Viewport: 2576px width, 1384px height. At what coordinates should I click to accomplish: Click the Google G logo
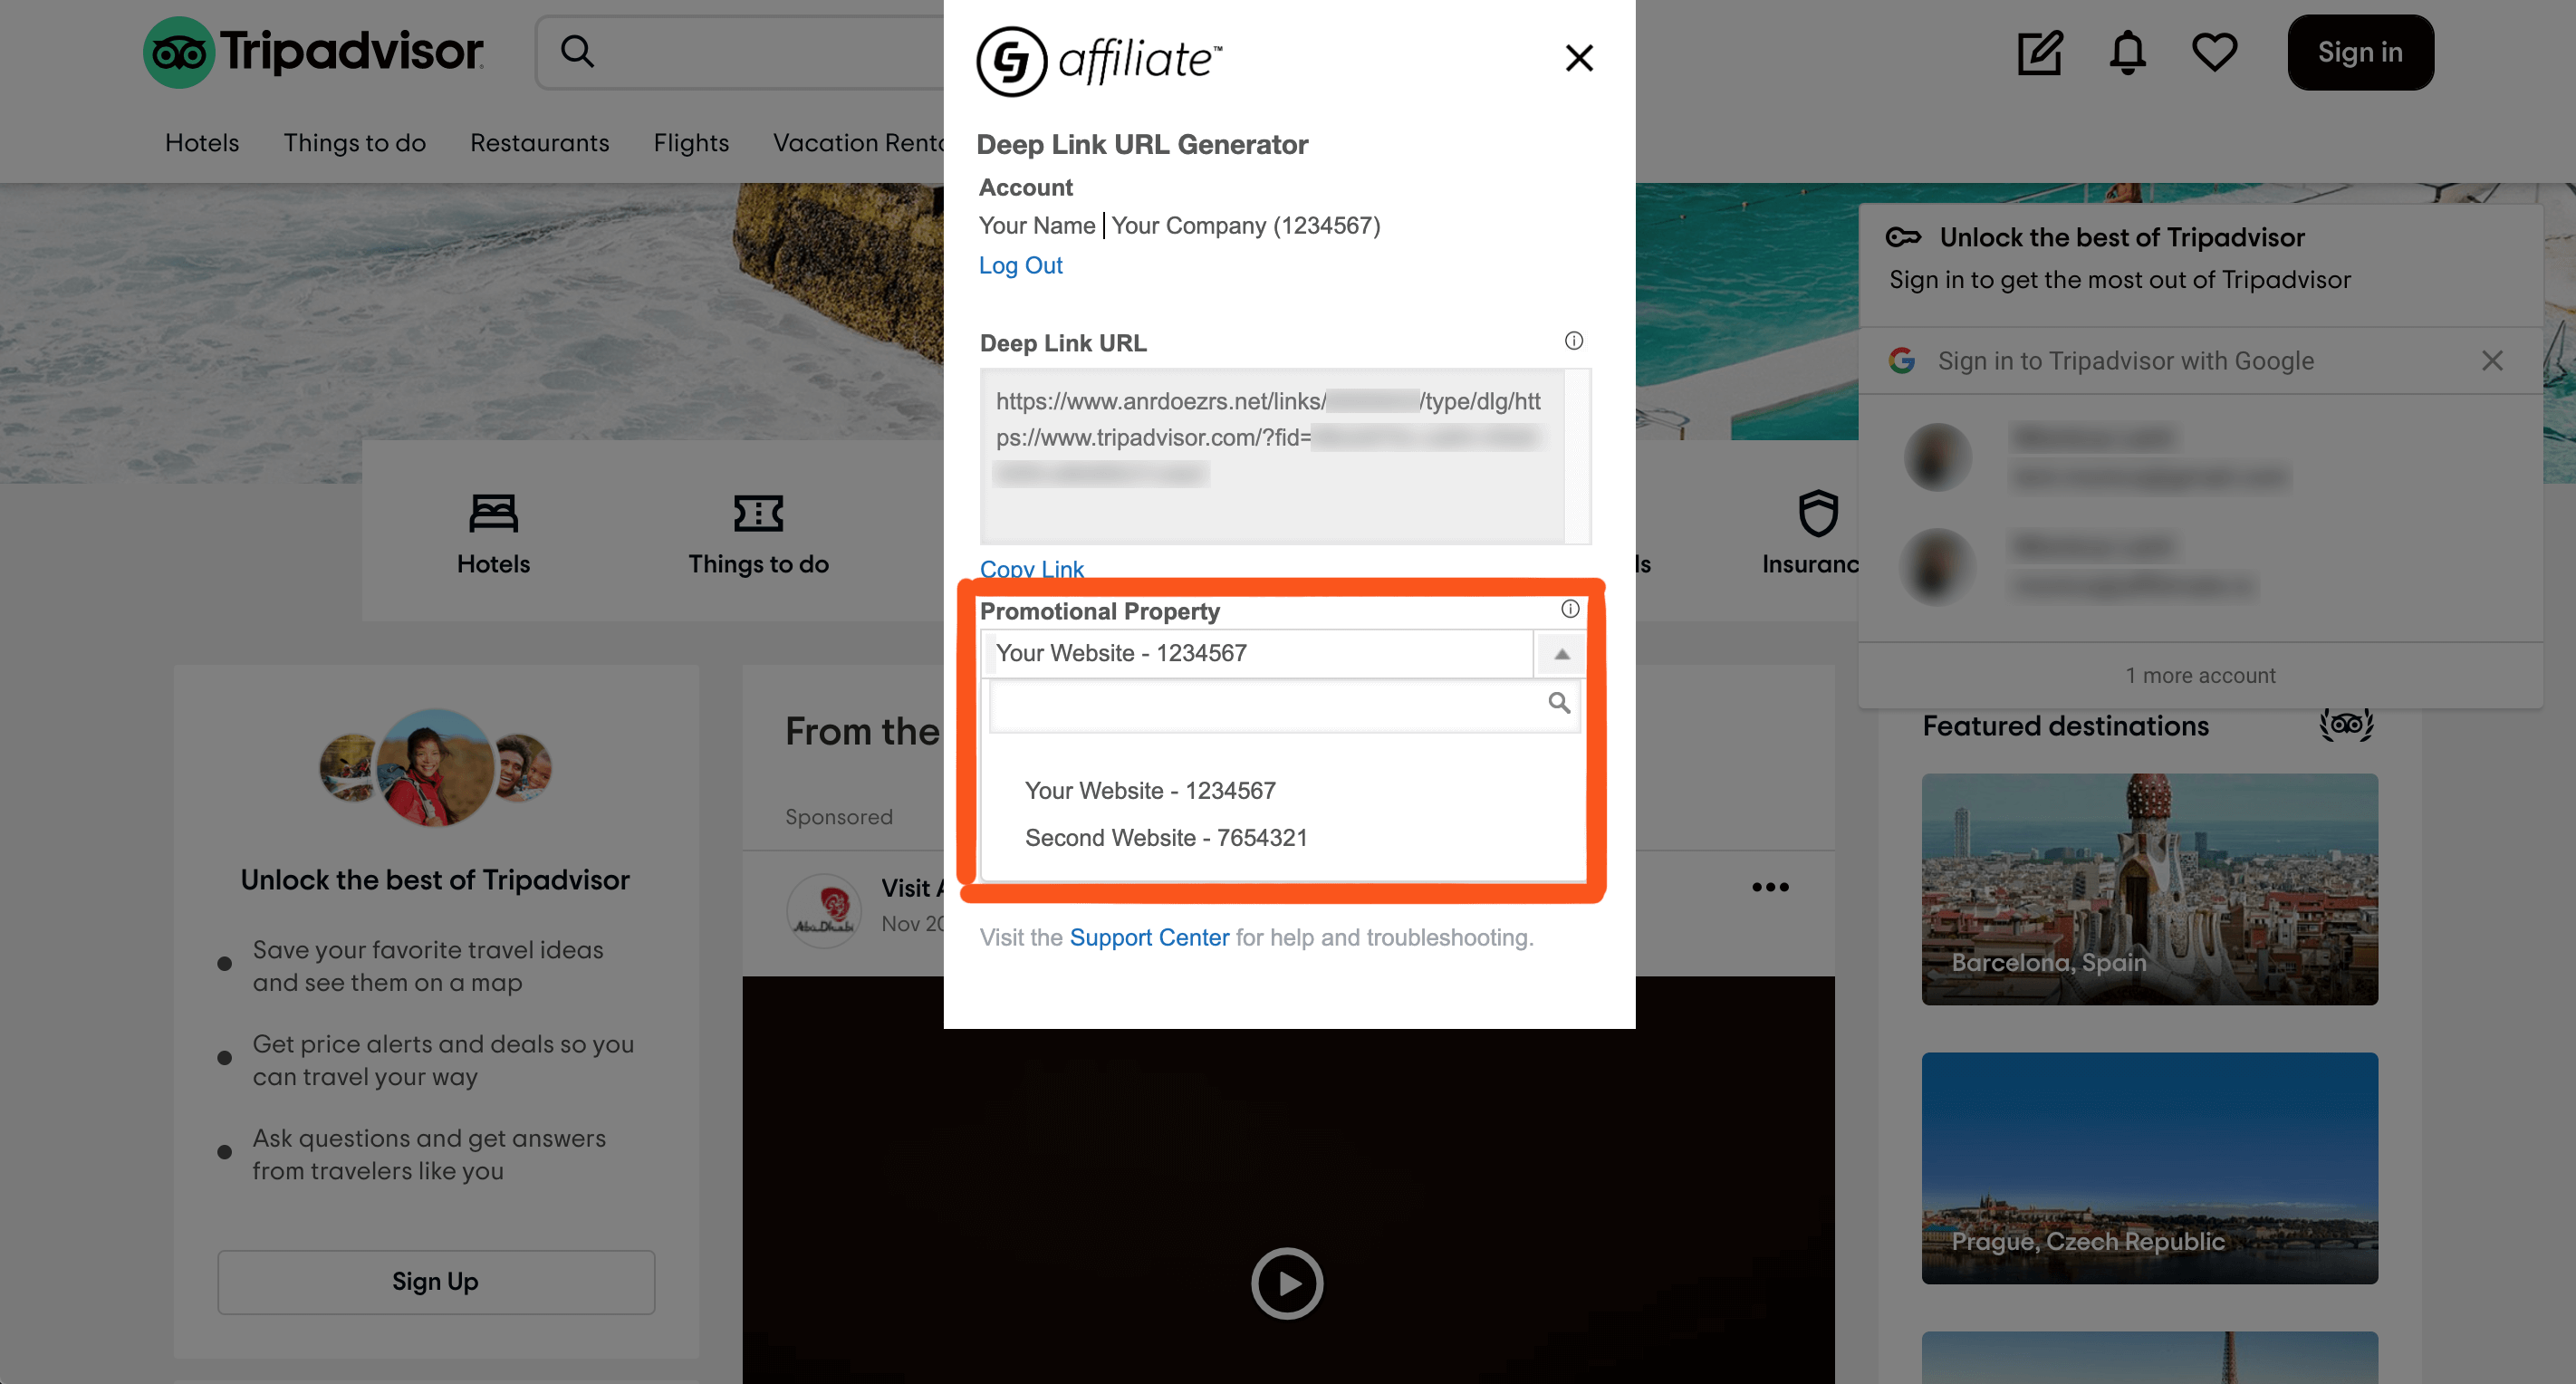1902,361
